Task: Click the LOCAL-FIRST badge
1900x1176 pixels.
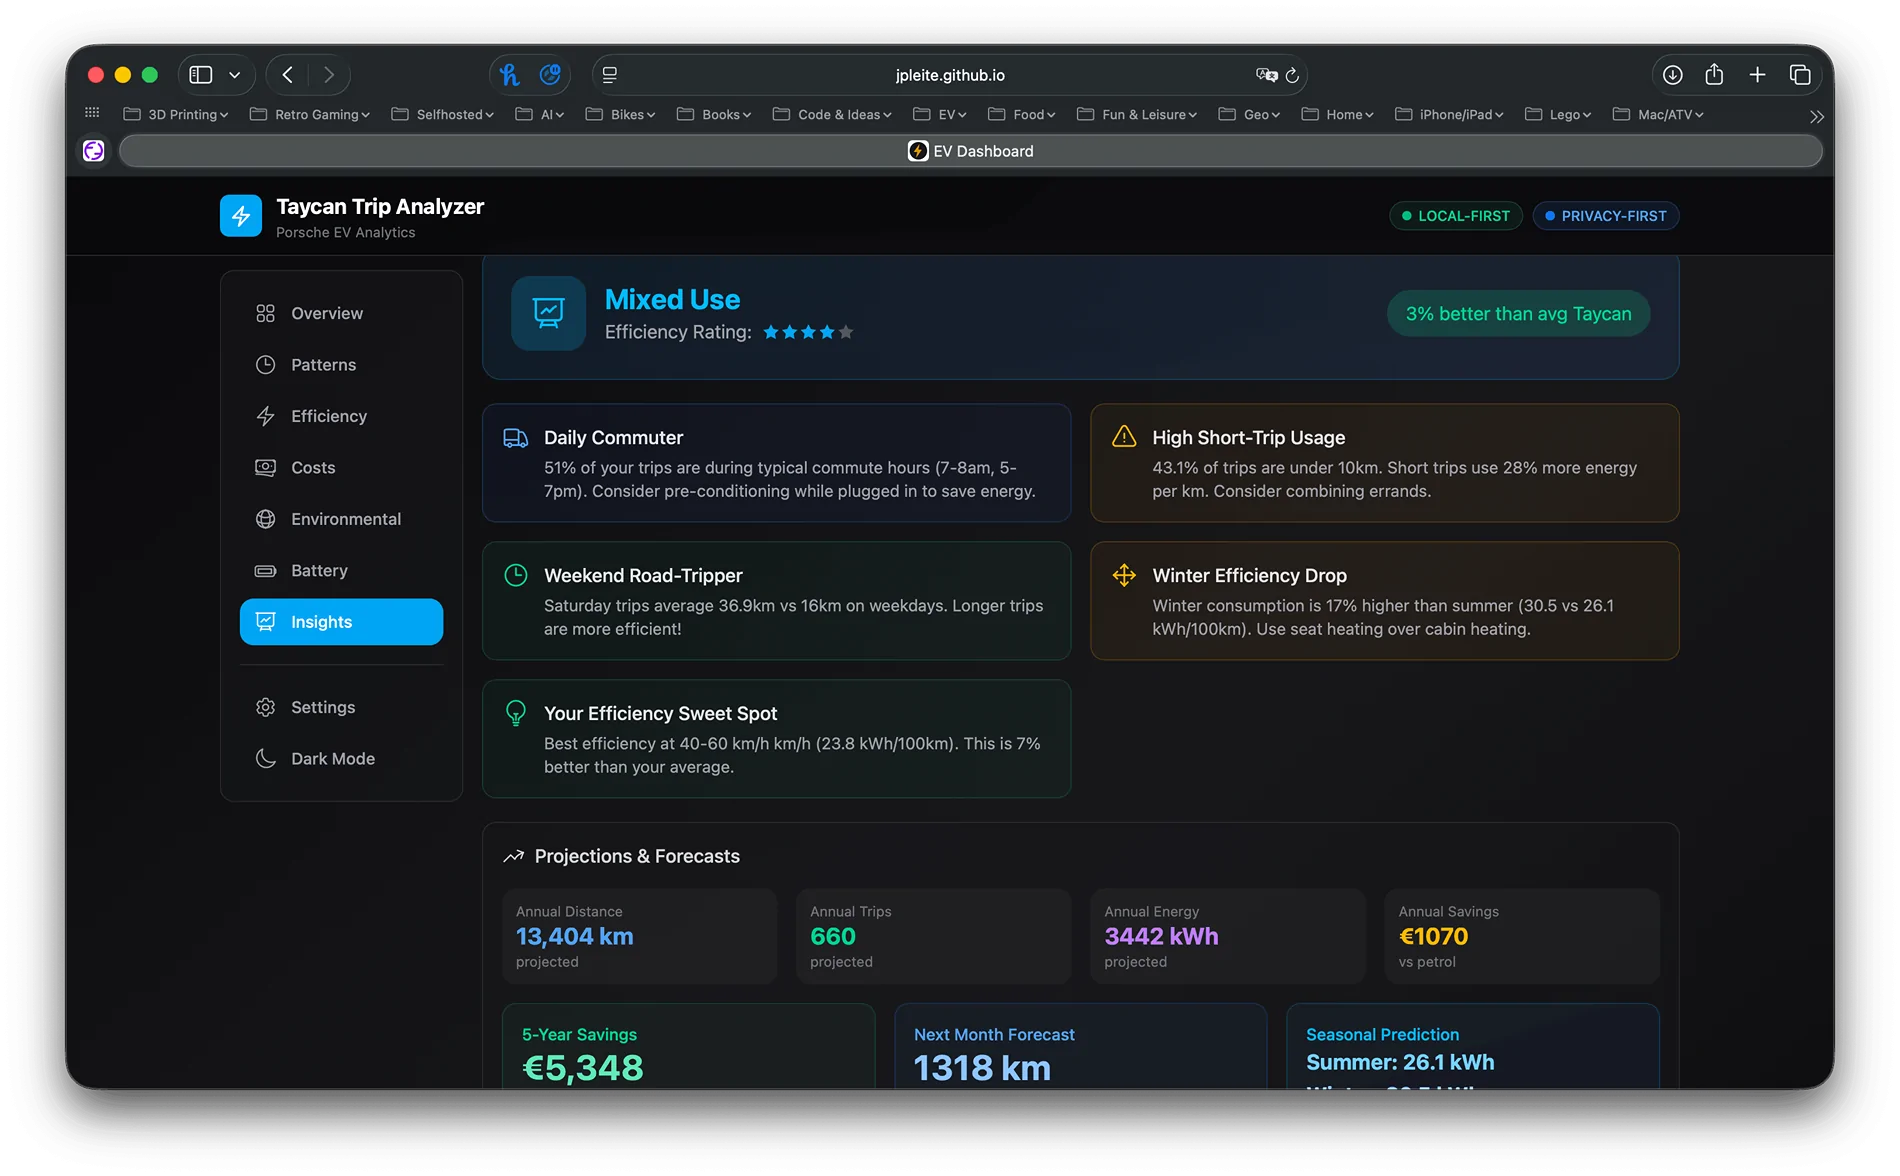Action: [1455, 215]
